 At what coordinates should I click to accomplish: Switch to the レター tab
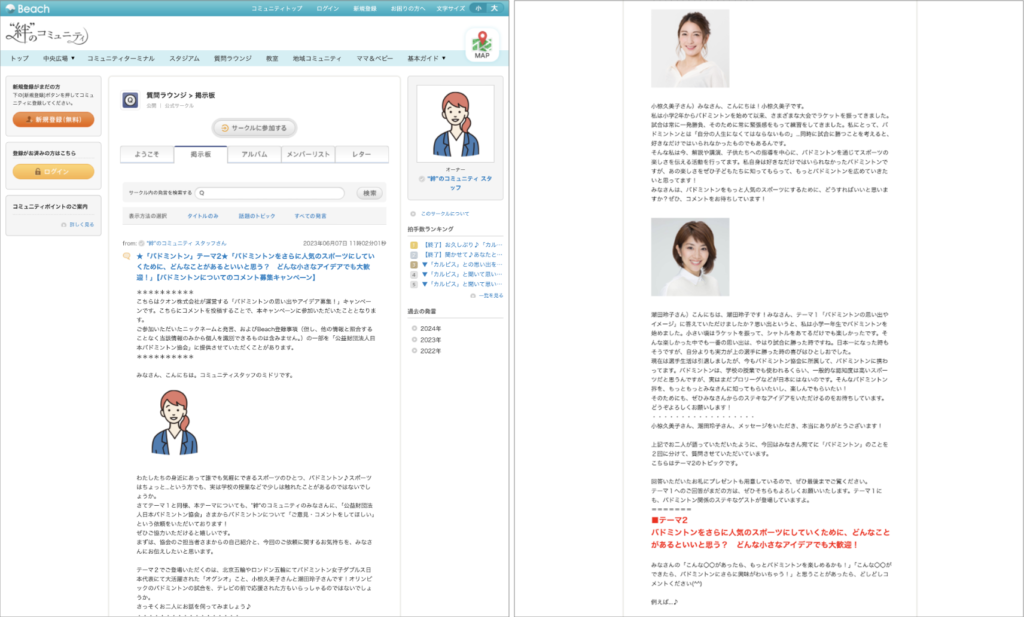[362, 154]
